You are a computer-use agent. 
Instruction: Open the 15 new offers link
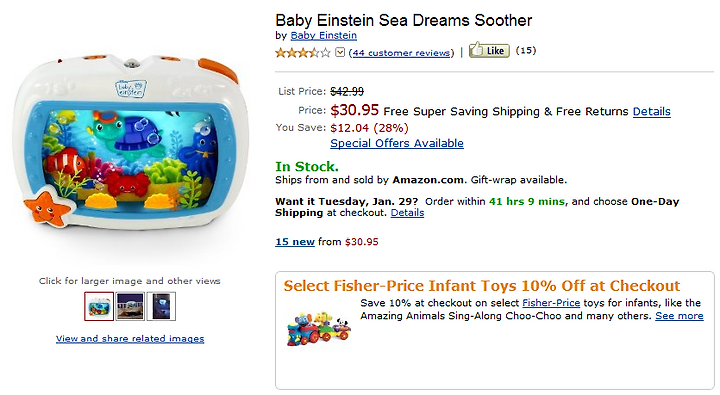point(295,242)
